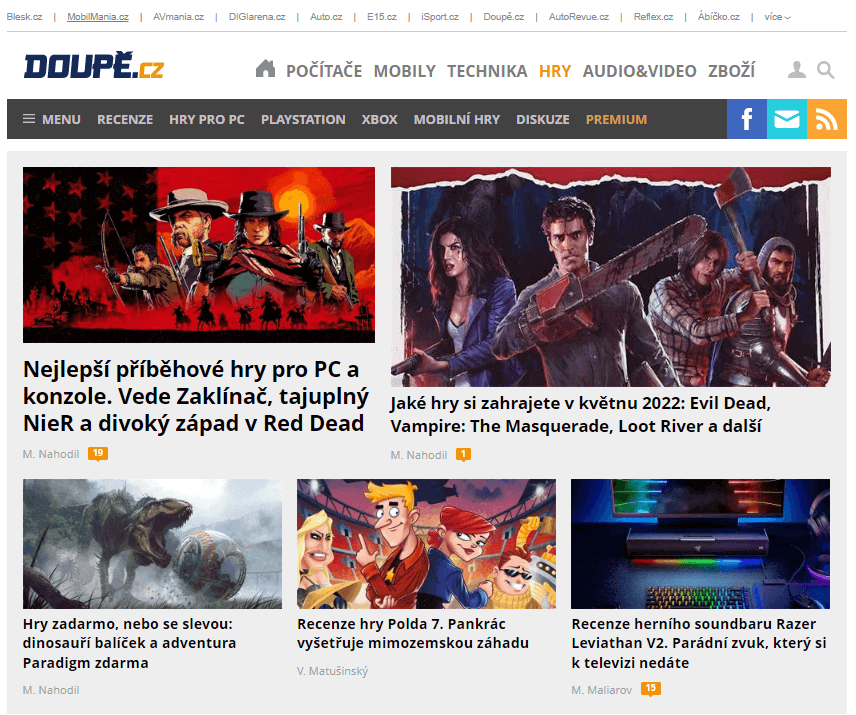The height and width of the screenshot is (715, 856).
Task: Click author M. Nahodil under dinosaur article
Action: pyautogui.click(x=51, y=690)
